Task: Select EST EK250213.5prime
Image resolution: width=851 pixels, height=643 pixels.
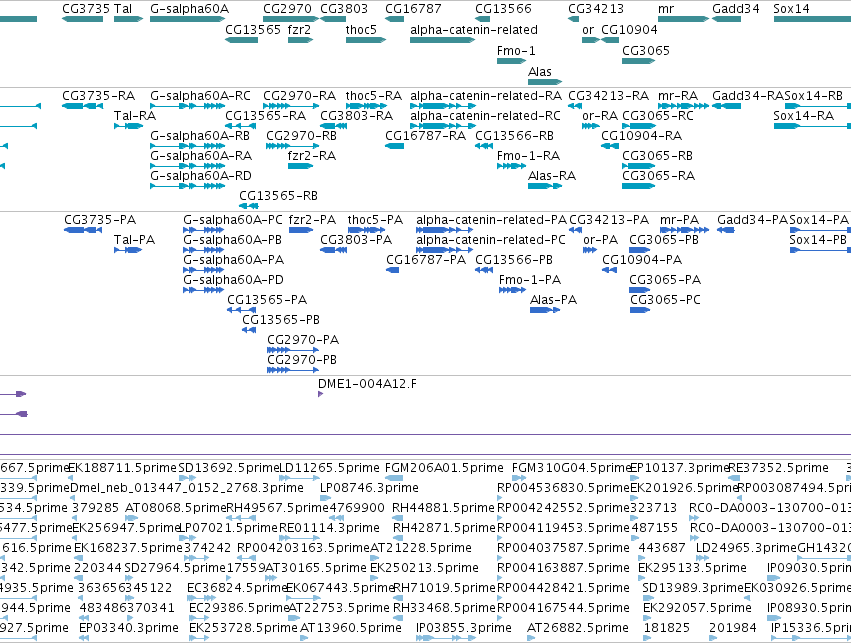Action: [x=424, y=568]
